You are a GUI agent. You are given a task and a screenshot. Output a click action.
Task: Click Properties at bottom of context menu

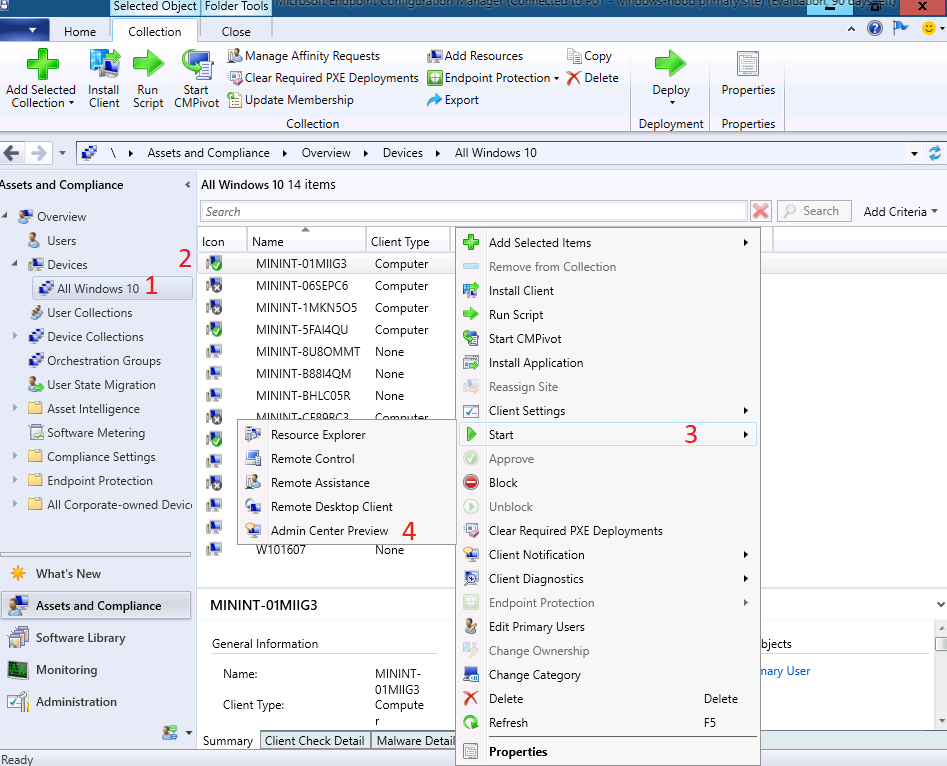point(608,752)
